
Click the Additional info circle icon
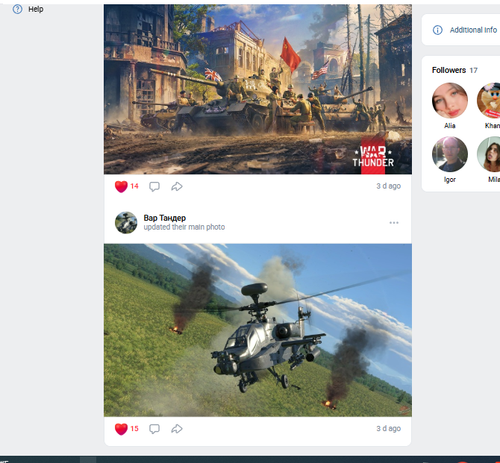point(437,30)
